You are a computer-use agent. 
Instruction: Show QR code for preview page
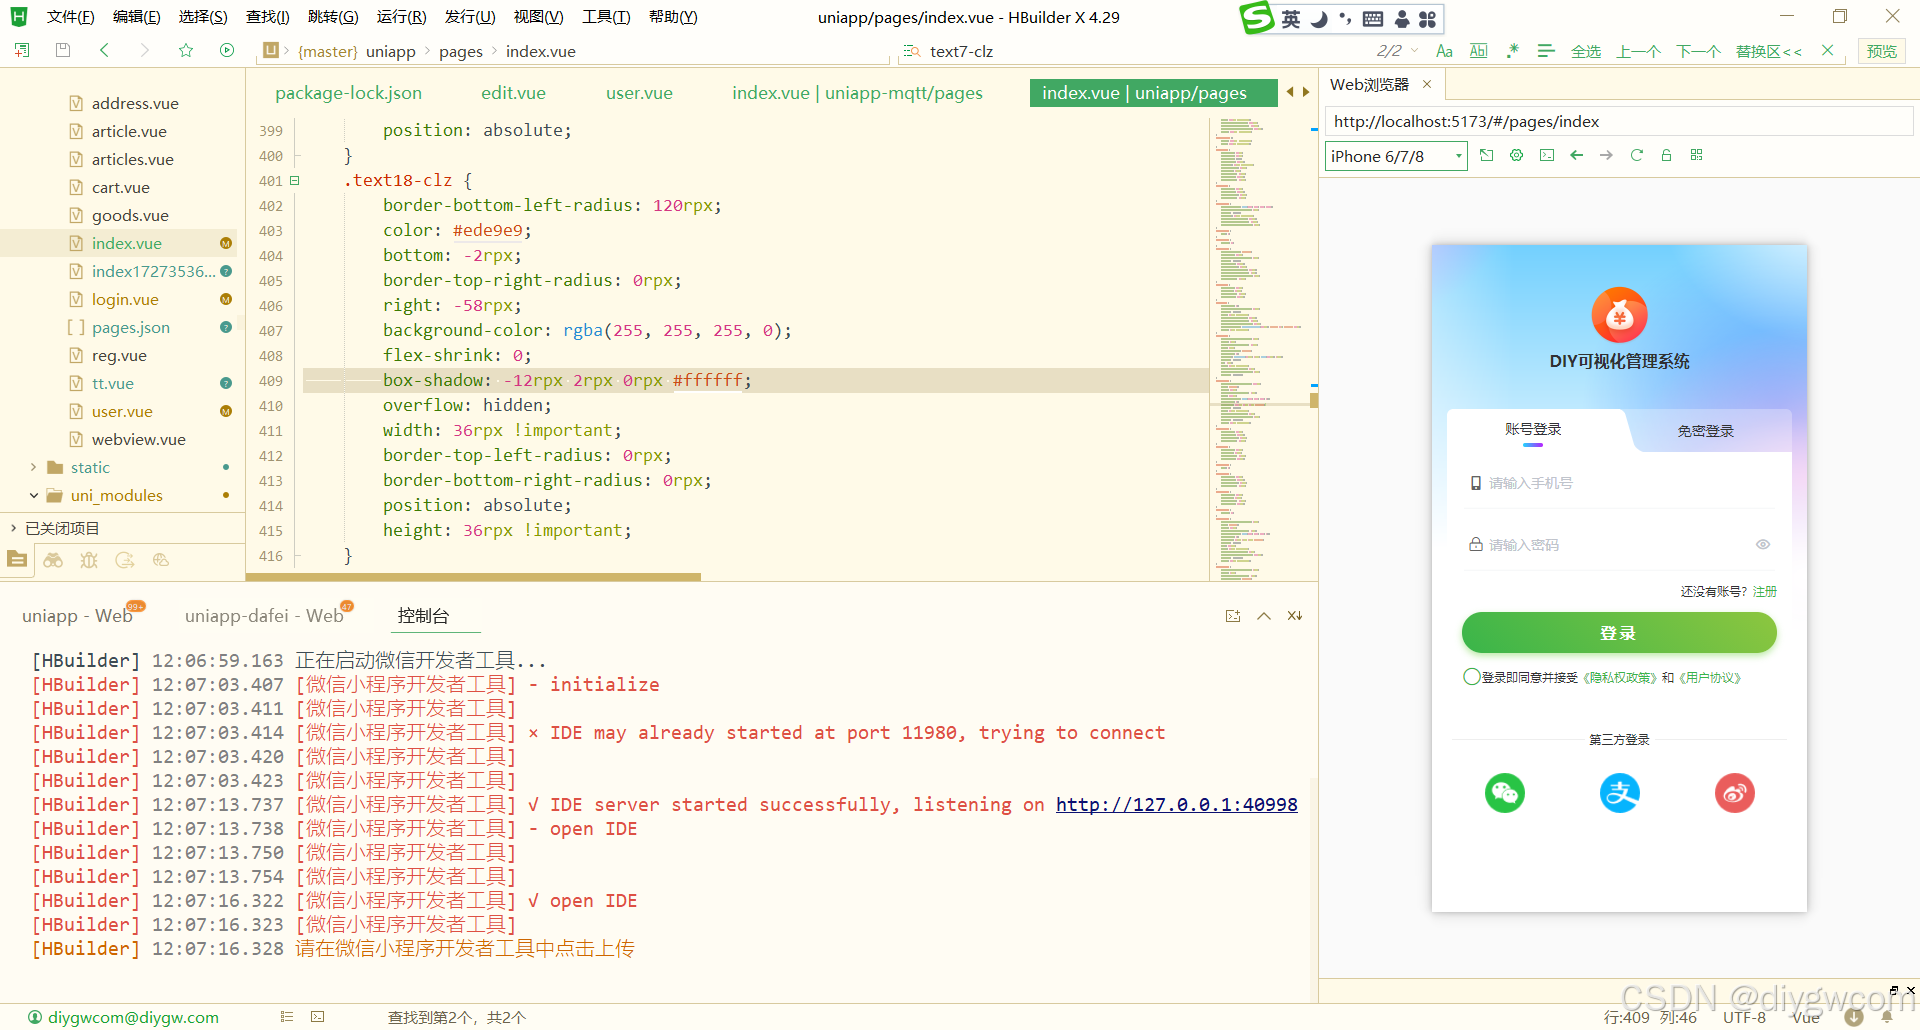1696,155
